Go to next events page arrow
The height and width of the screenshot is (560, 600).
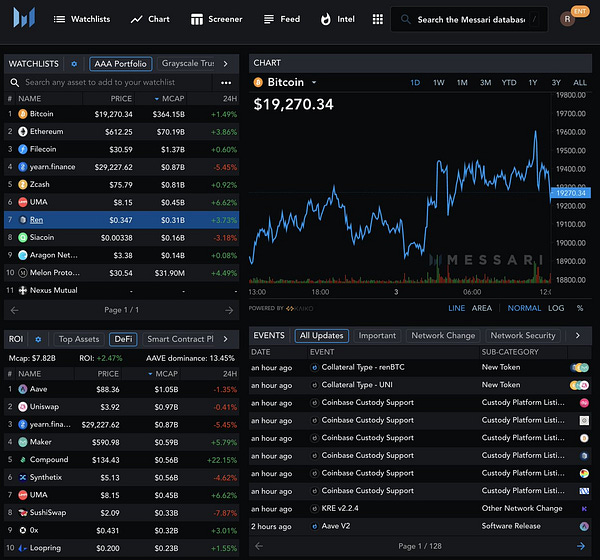point(581,546)
